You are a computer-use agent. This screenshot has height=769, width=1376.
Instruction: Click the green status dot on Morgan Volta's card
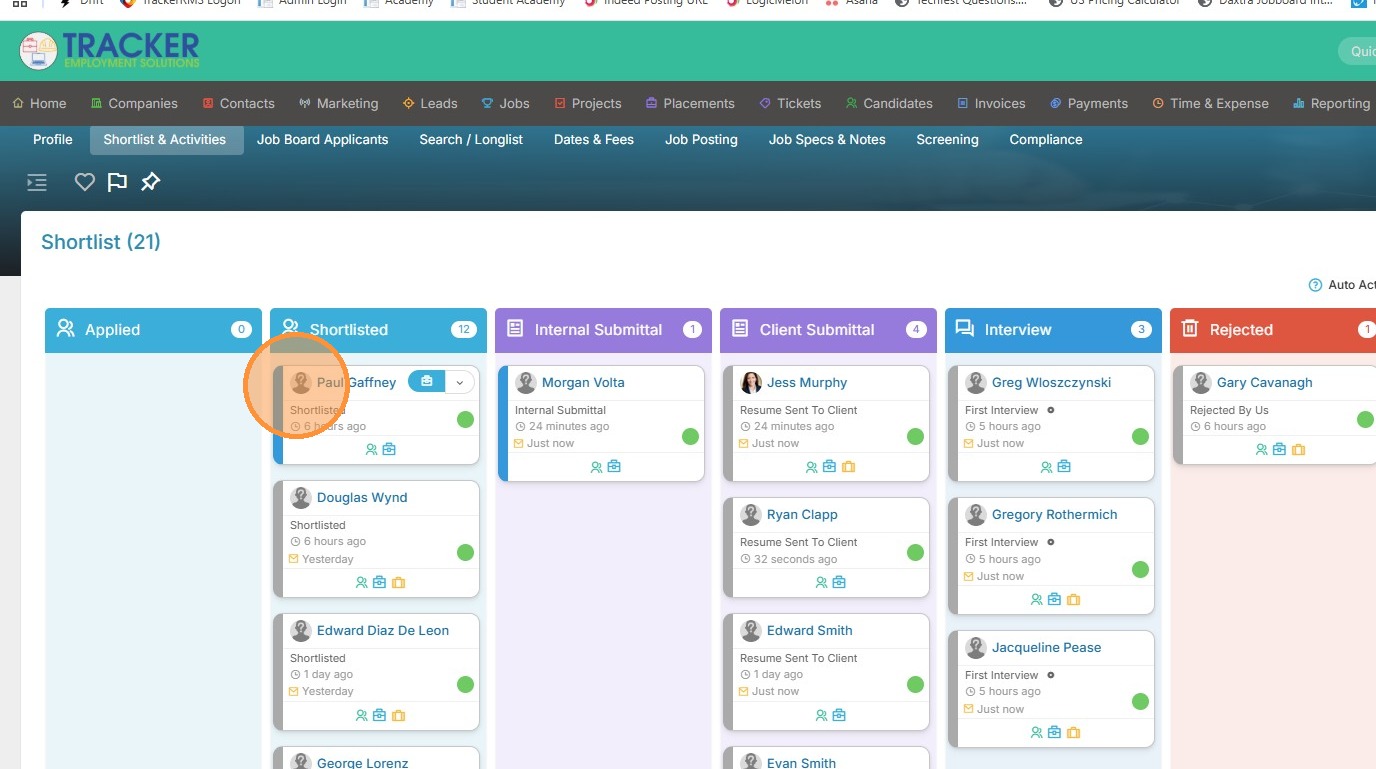point(690,436)
